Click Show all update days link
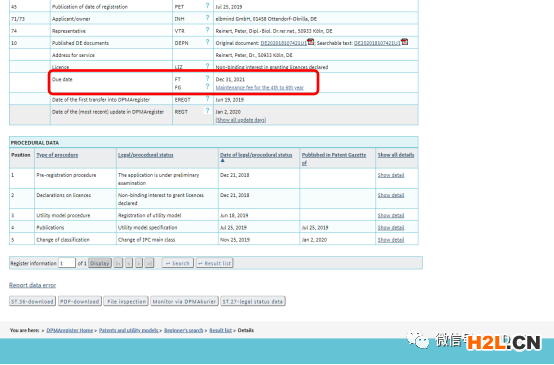Screen dimensions: 554x365 (241, 120)
